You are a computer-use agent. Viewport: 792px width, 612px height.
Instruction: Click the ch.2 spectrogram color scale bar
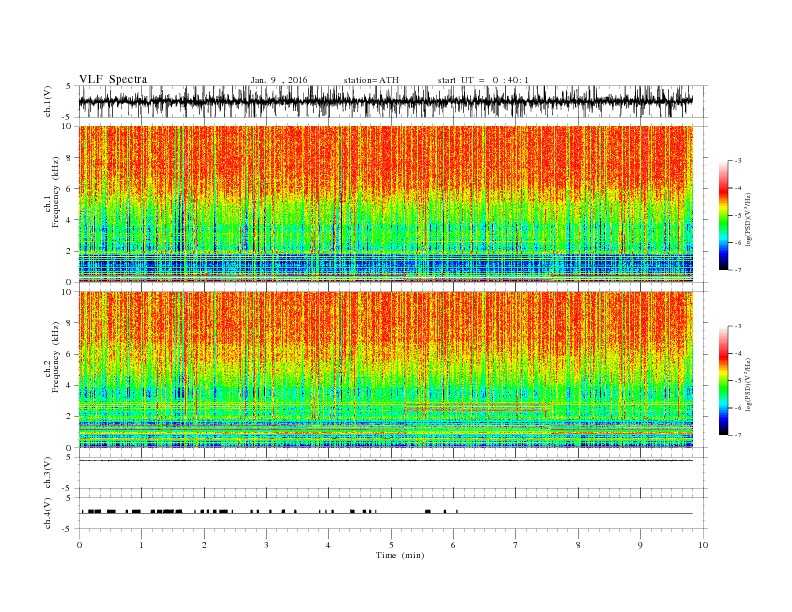tap(723, 380)
